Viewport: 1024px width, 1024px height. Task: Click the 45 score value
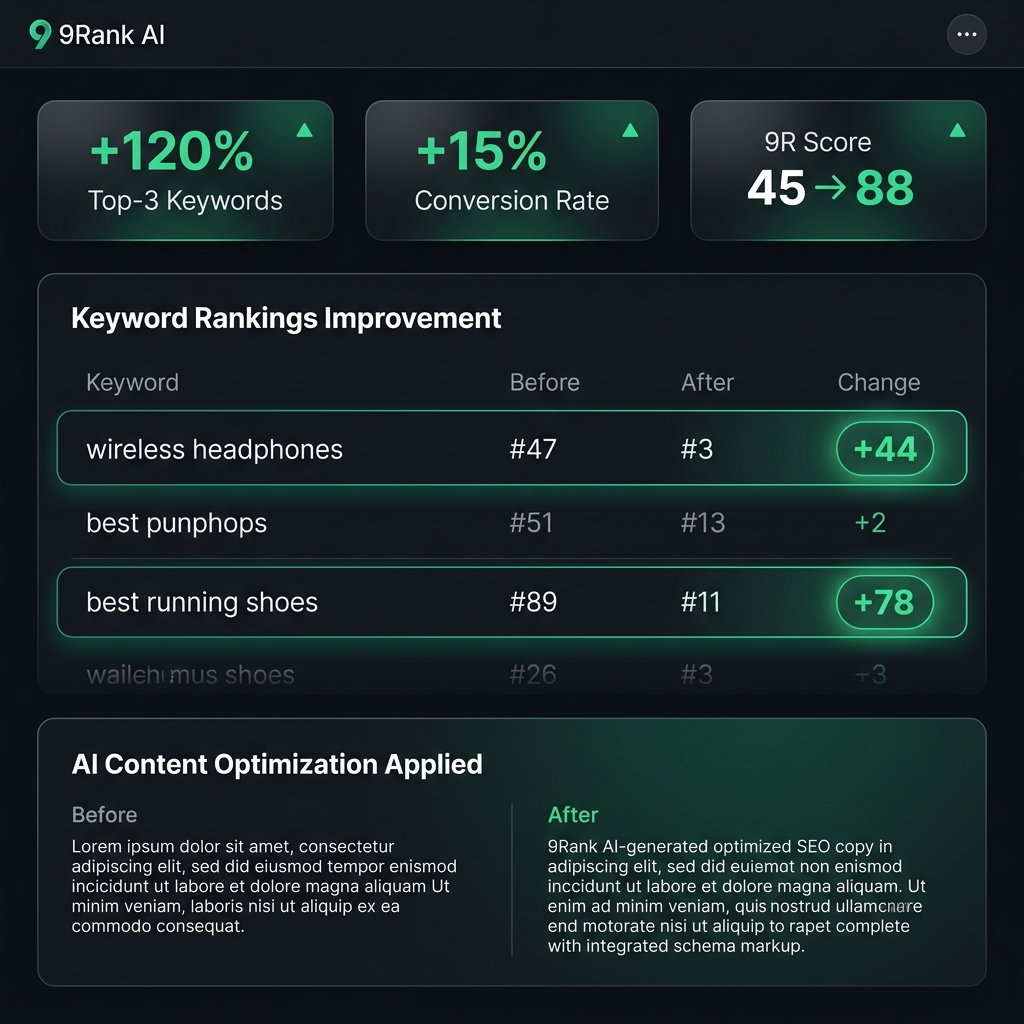[x=776, y=188]
